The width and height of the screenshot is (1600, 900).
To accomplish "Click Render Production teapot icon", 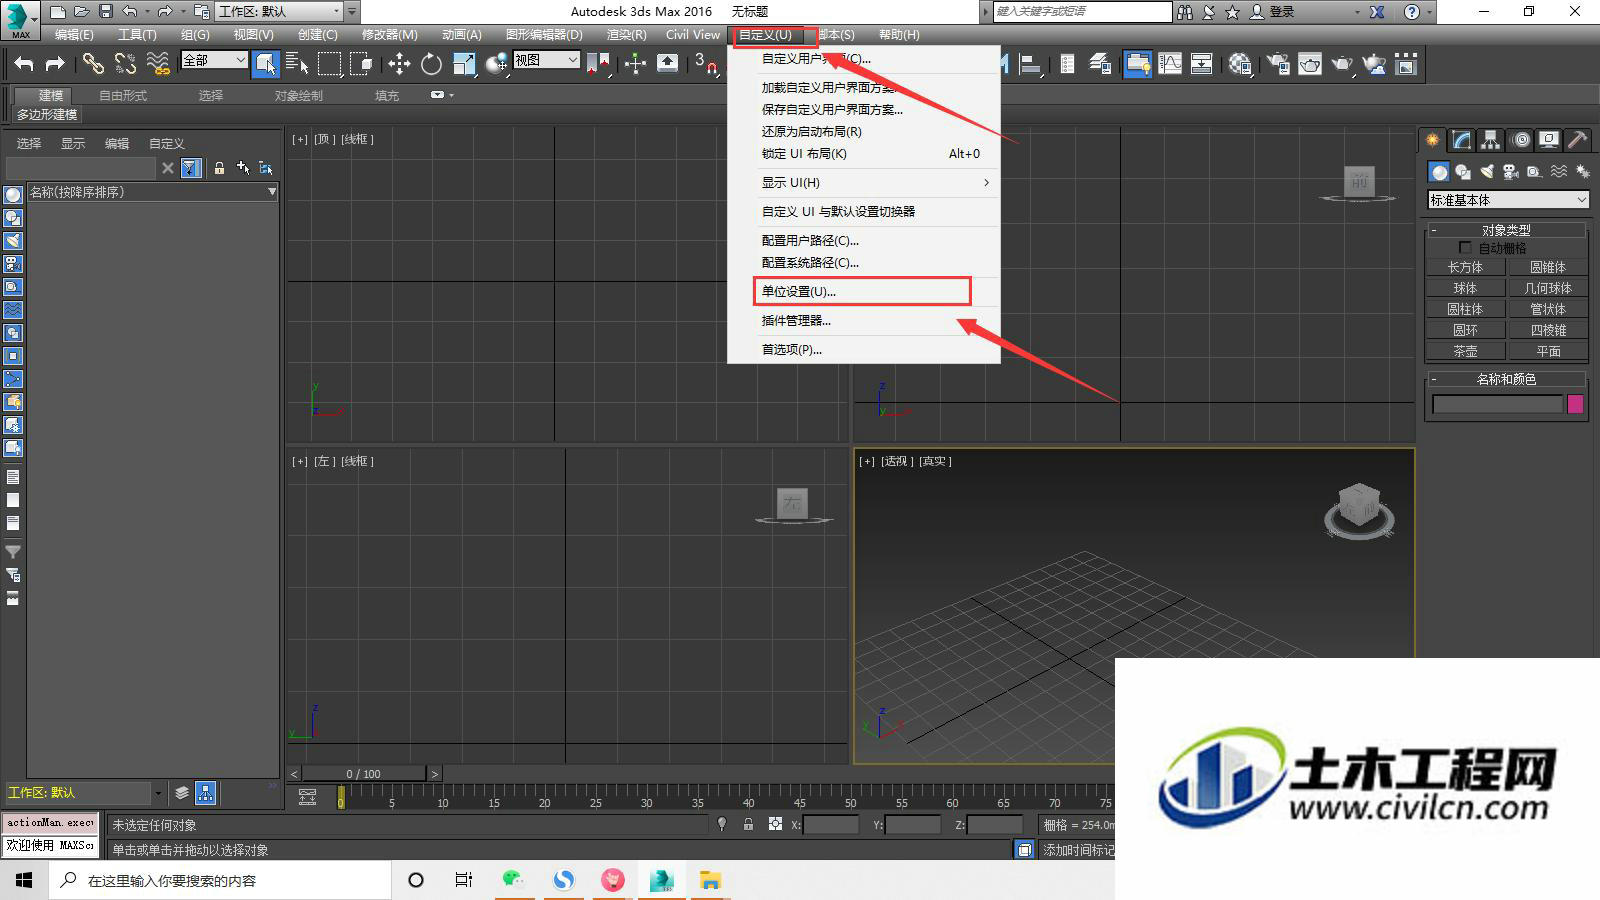I will click(1342, 64).
